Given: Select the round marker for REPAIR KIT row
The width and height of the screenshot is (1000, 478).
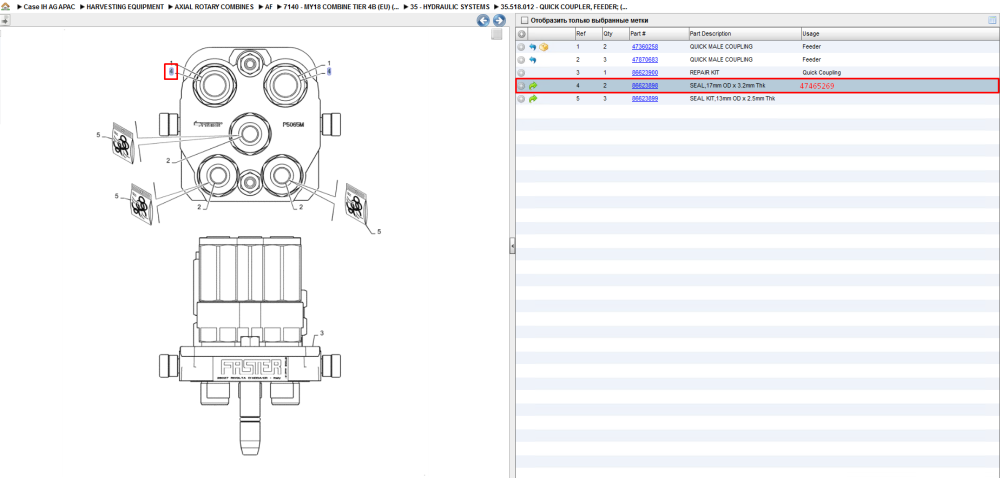Looking at the screenshot, I should tap(521, 73).
